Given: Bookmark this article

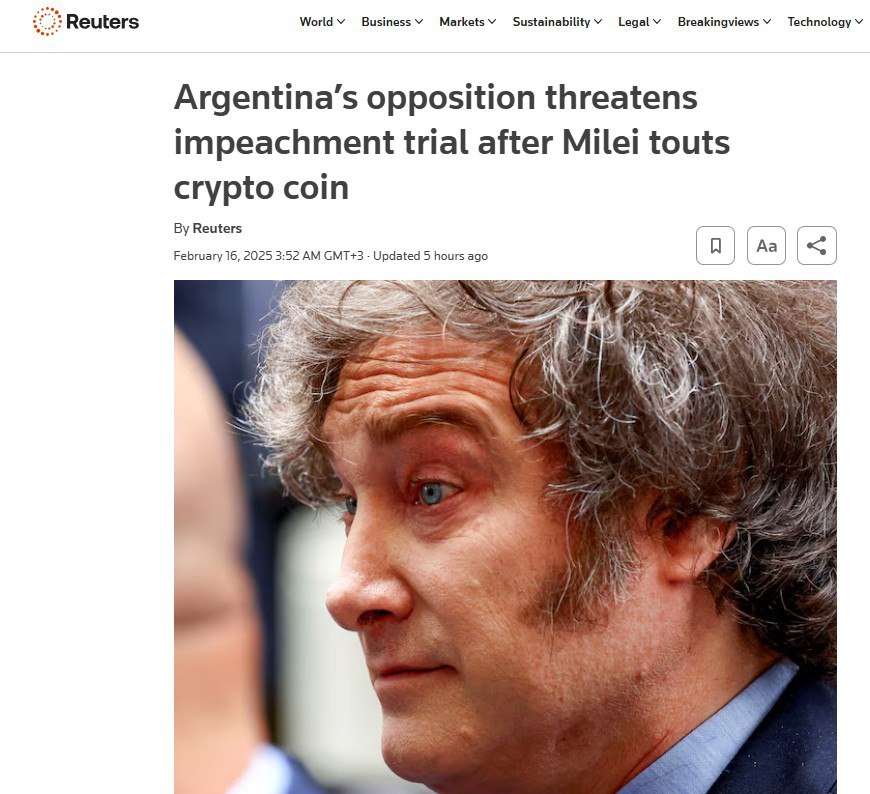Looking at the screenshot, I should pyautogui.click(x=715, y=245).
